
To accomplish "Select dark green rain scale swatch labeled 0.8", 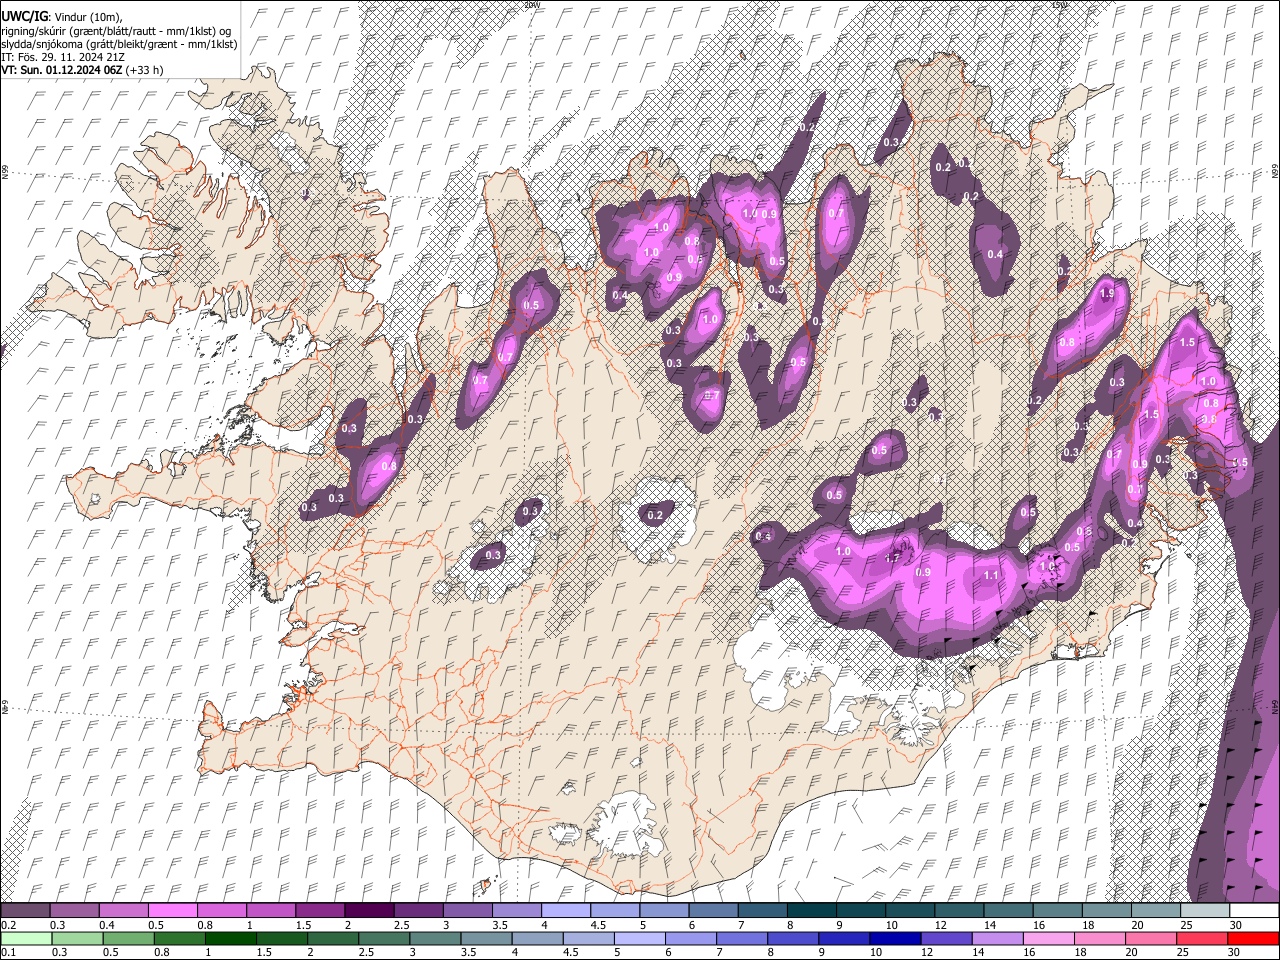I will point(179,938).
